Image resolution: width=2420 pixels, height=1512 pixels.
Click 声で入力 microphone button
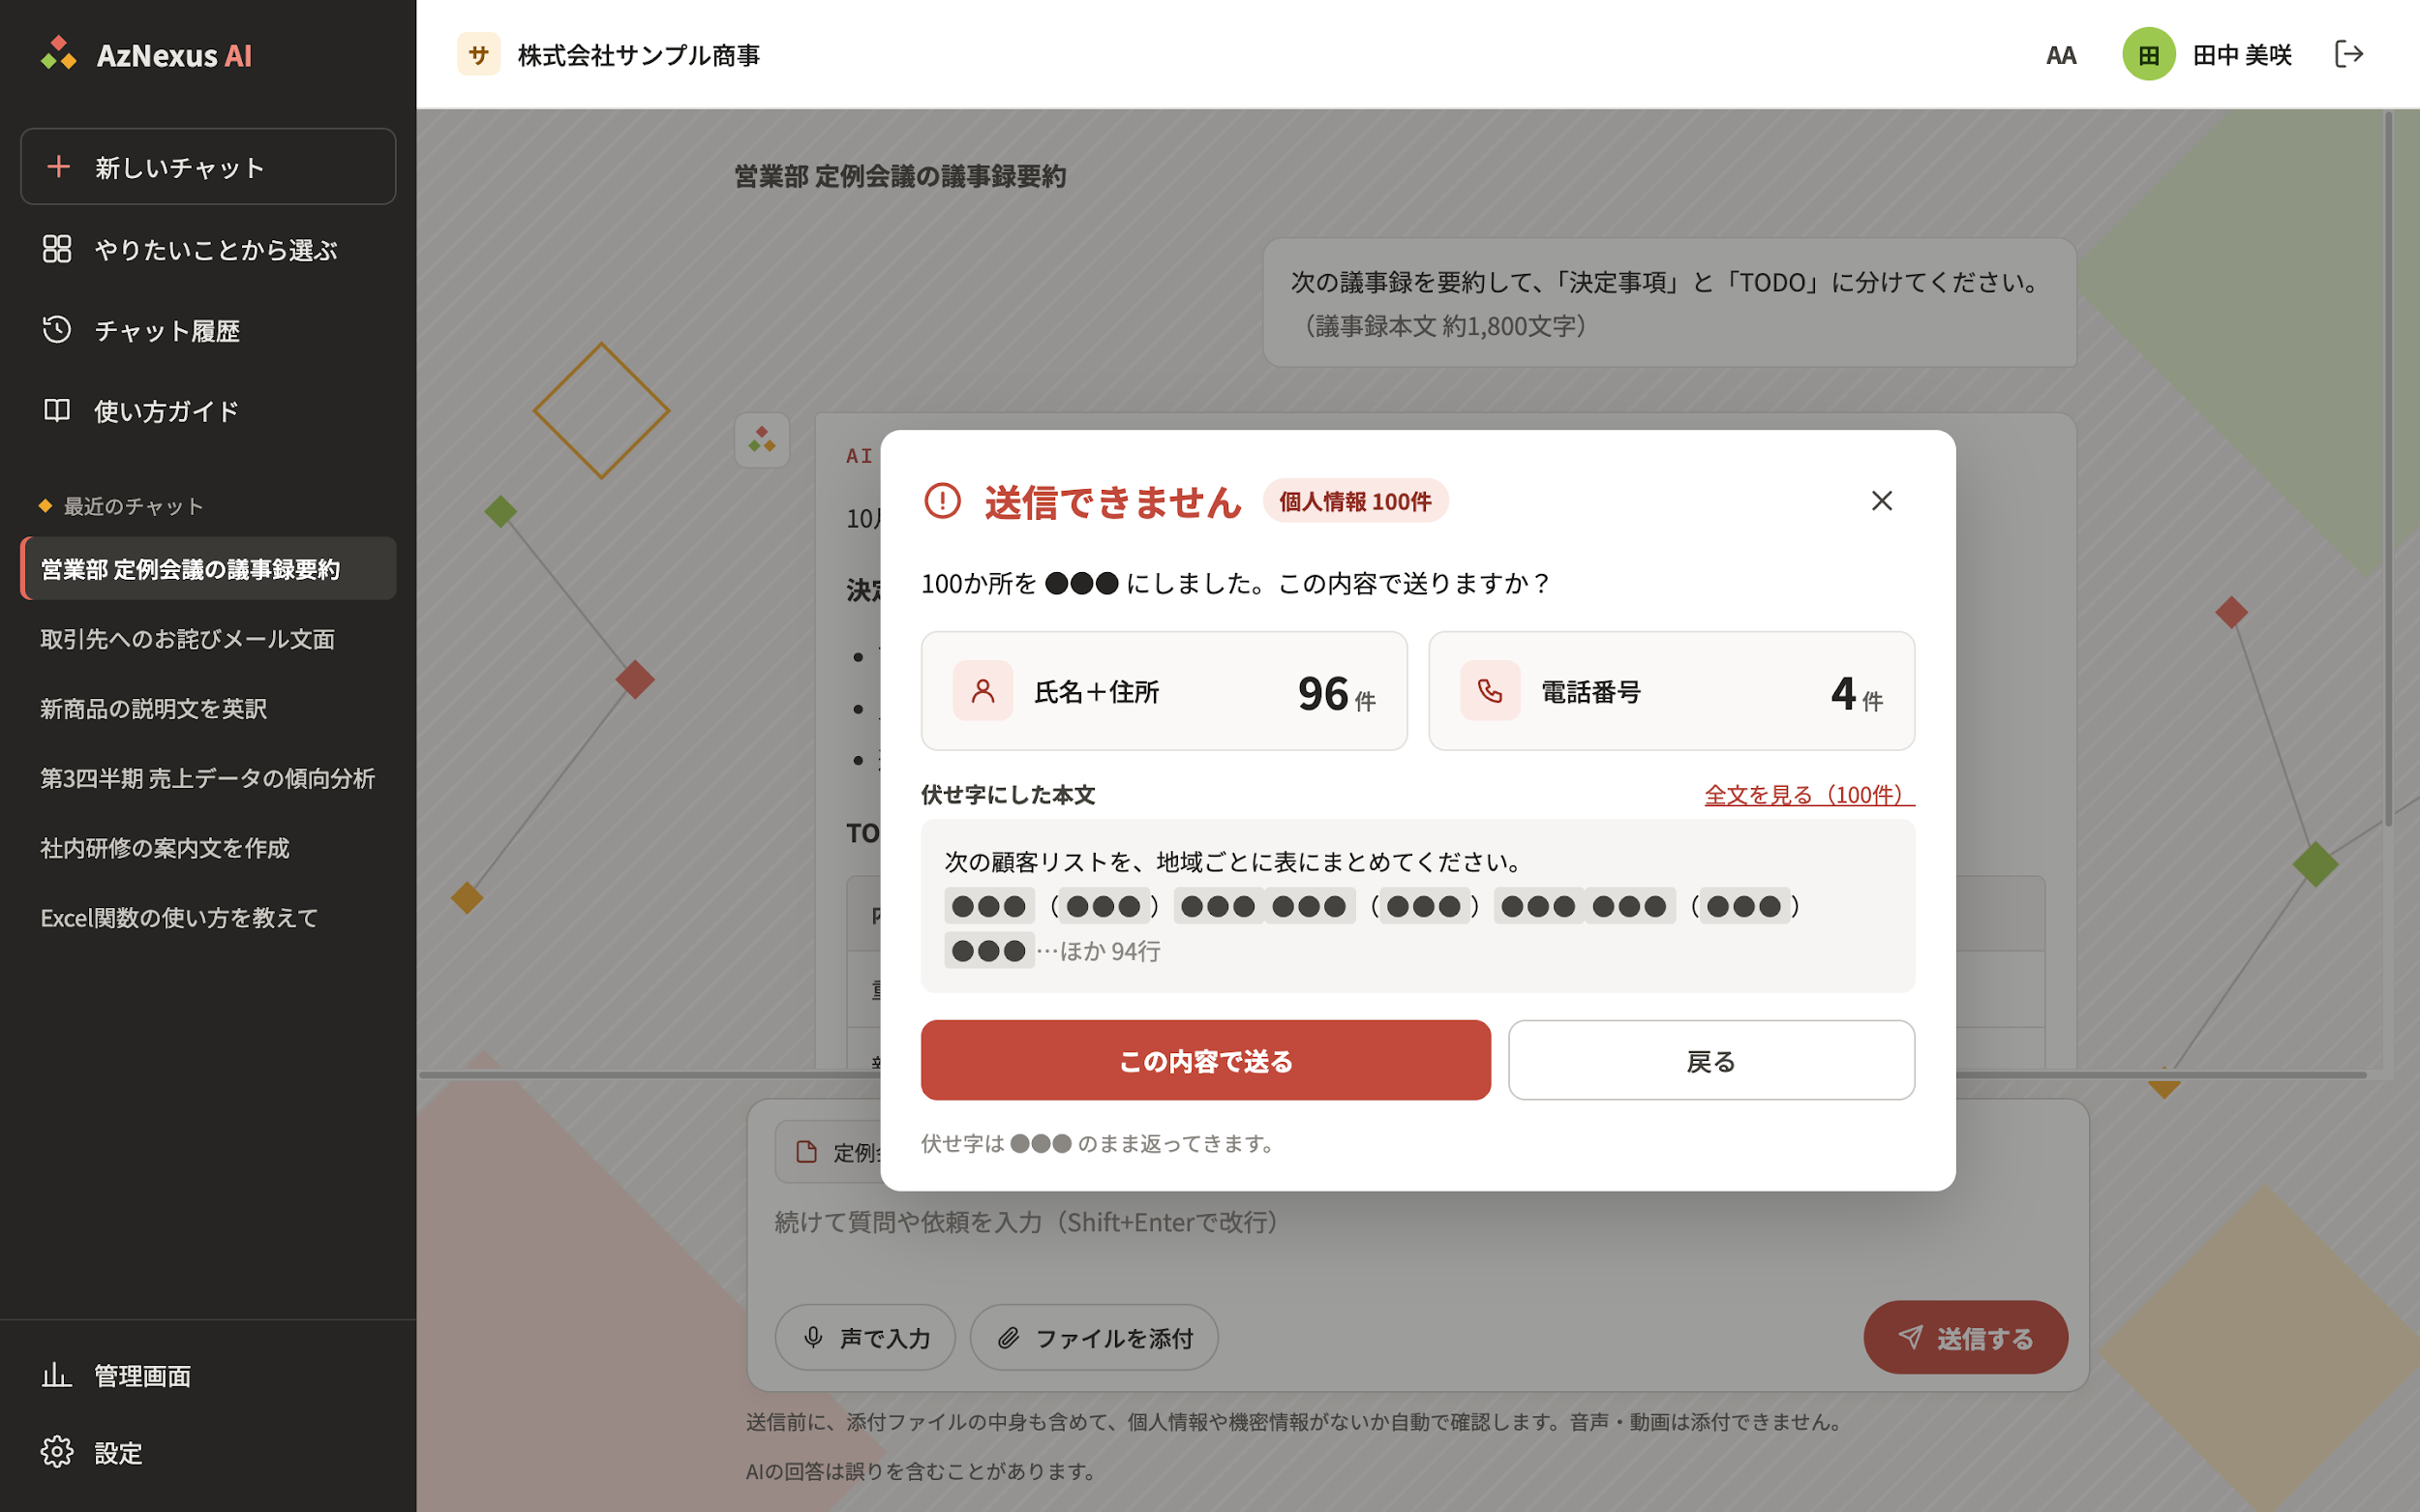865,1337
